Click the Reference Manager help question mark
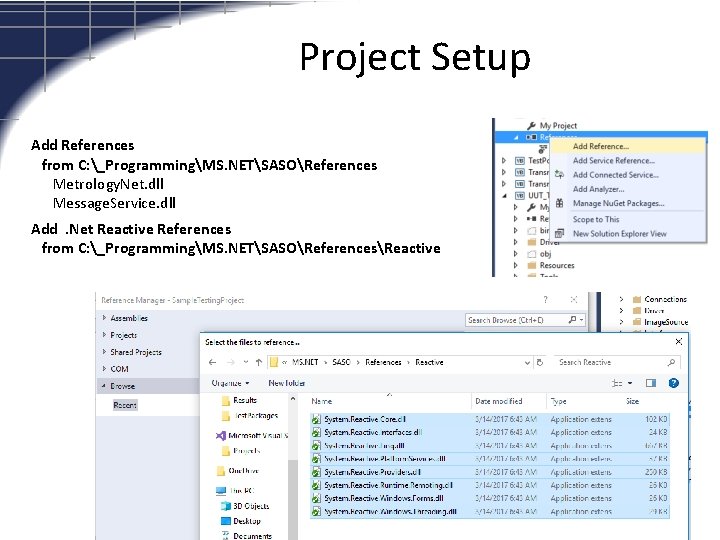 (x=546, y=299)
